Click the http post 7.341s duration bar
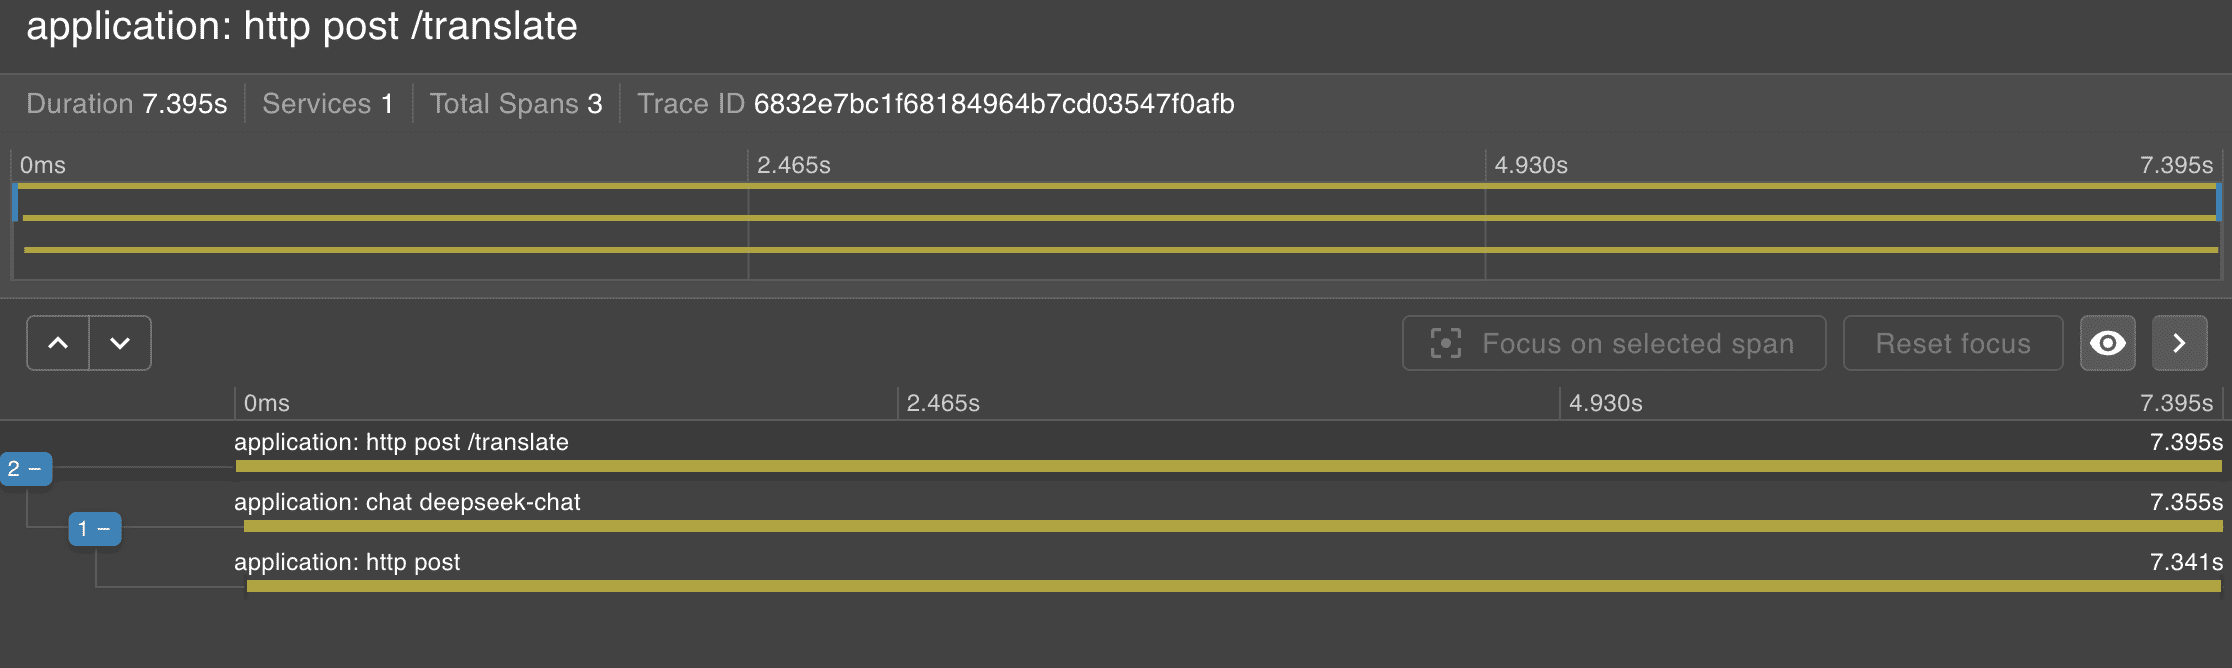 (1234, 586)
